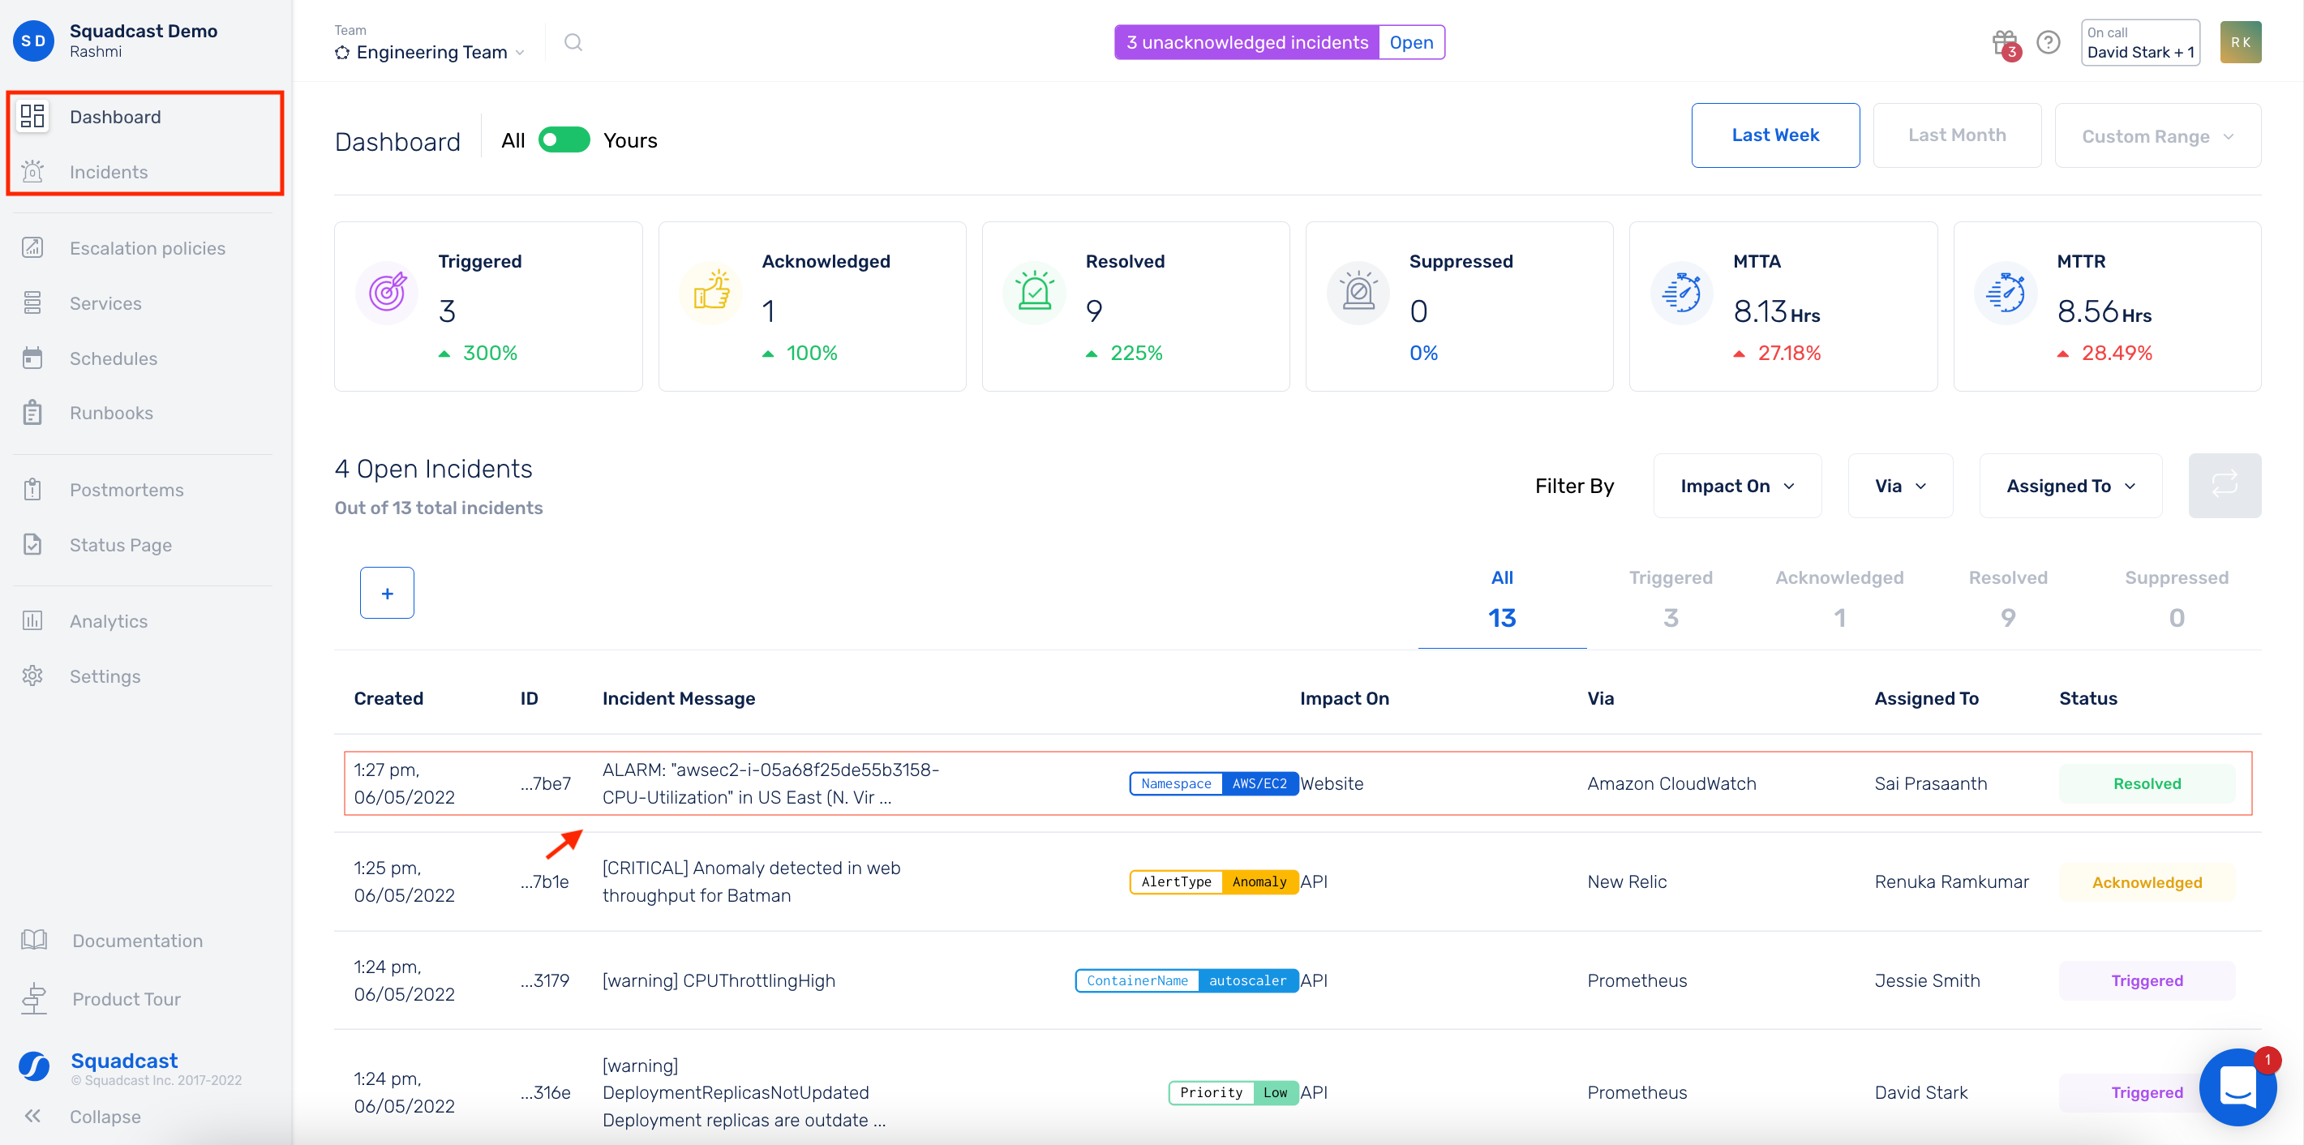Open the gift box notifications icon
The width and height of the screenshot is (2304, 1145).
pyautogui.click(x=2005, y=43)
